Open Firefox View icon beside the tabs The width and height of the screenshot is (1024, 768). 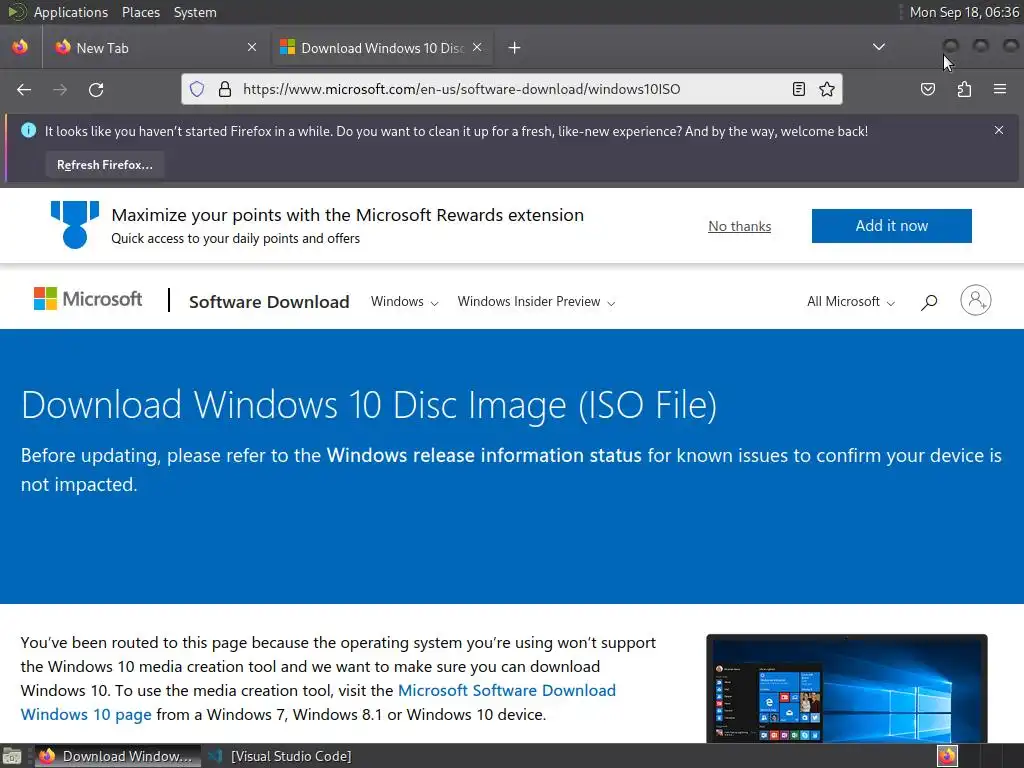tap(20, 47)
